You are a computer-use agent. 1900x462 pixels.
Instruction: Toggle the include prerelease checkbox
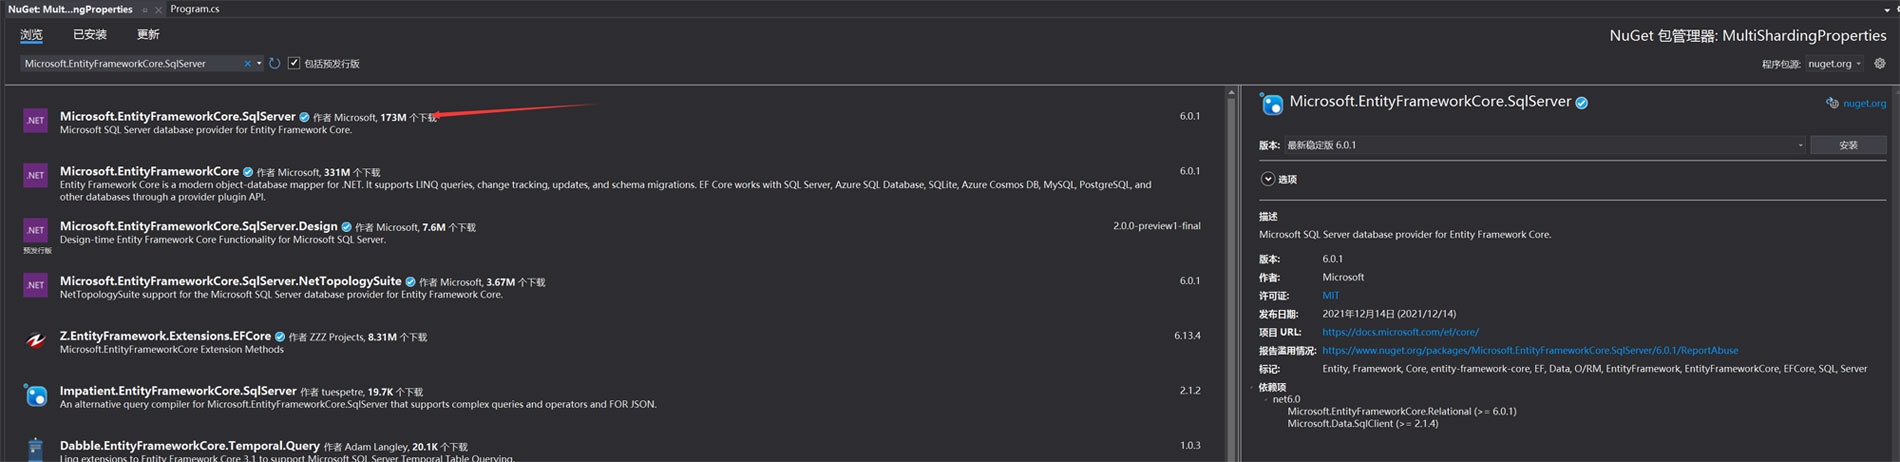294,63
